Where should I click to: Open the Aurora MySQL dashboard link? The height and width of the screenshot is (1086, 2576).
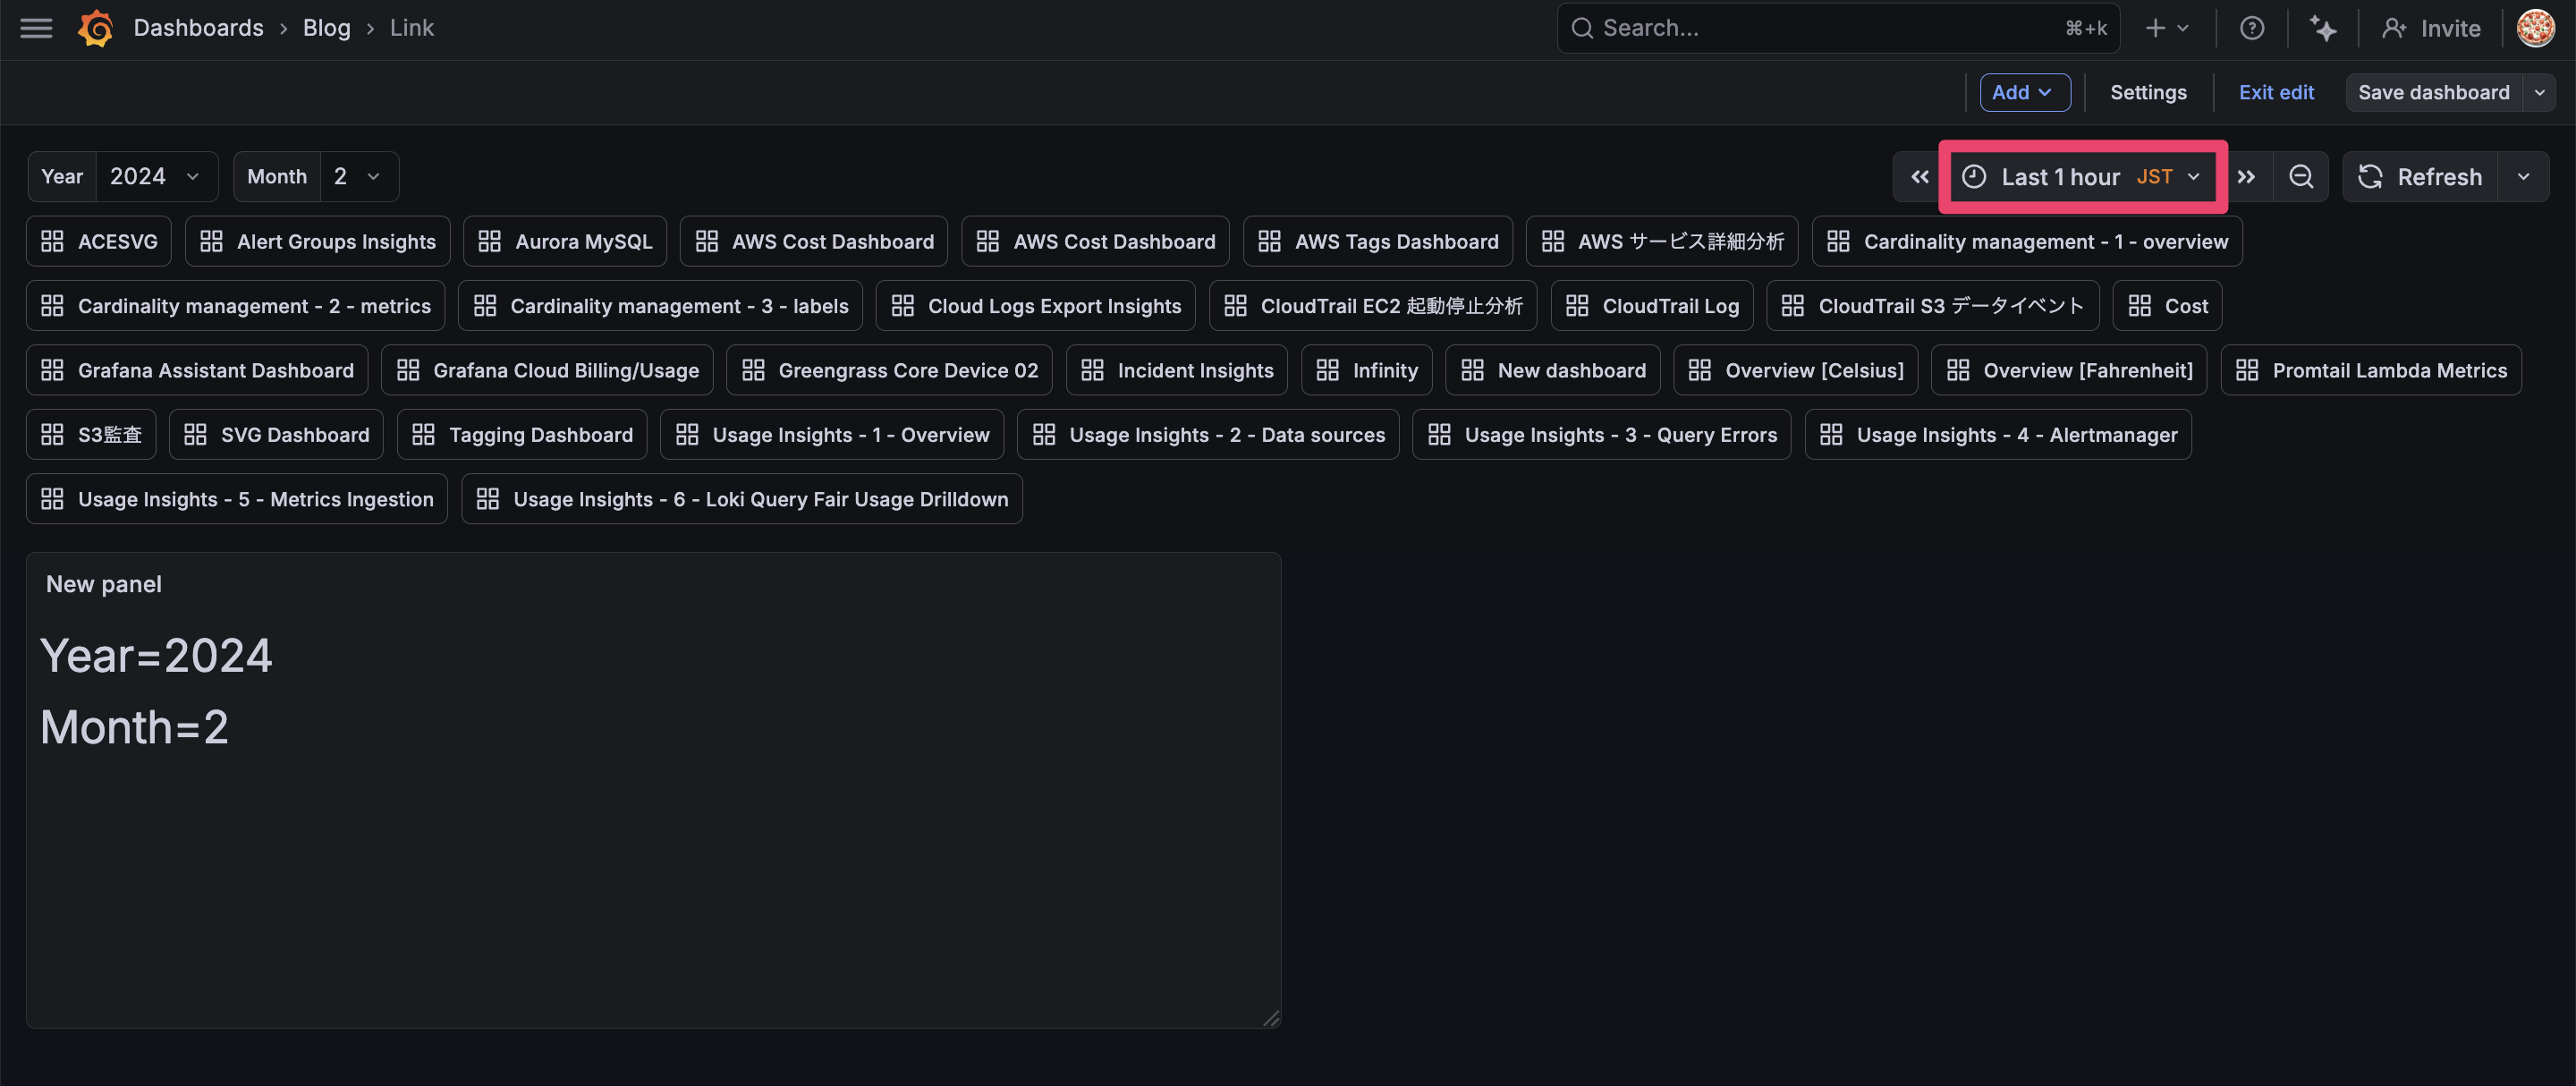(x=565, y=241)
